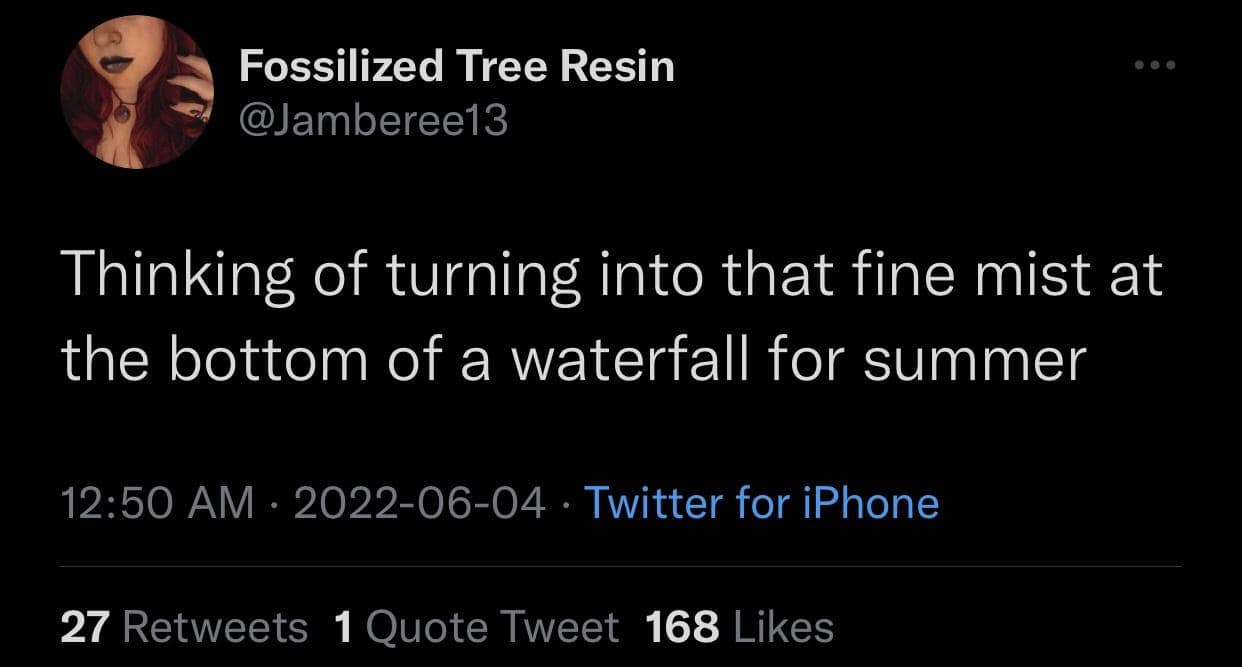The width and height of the screenshot is (1242, 667).
Task: View the Quote Tweet label
Action: (493, 627)
